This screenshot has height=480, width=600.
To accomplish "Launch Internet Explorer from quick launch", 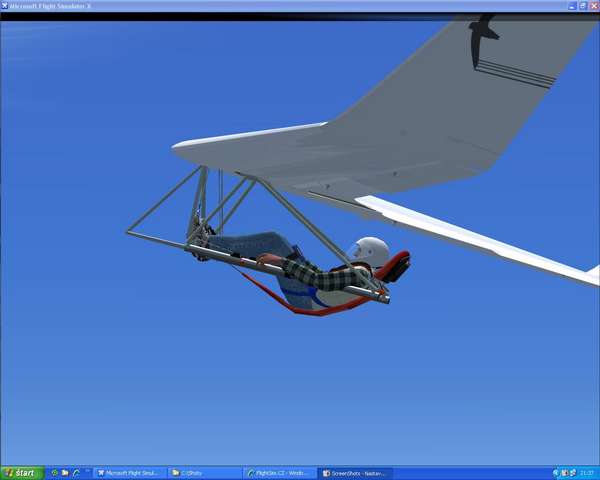I will (76, 473).
